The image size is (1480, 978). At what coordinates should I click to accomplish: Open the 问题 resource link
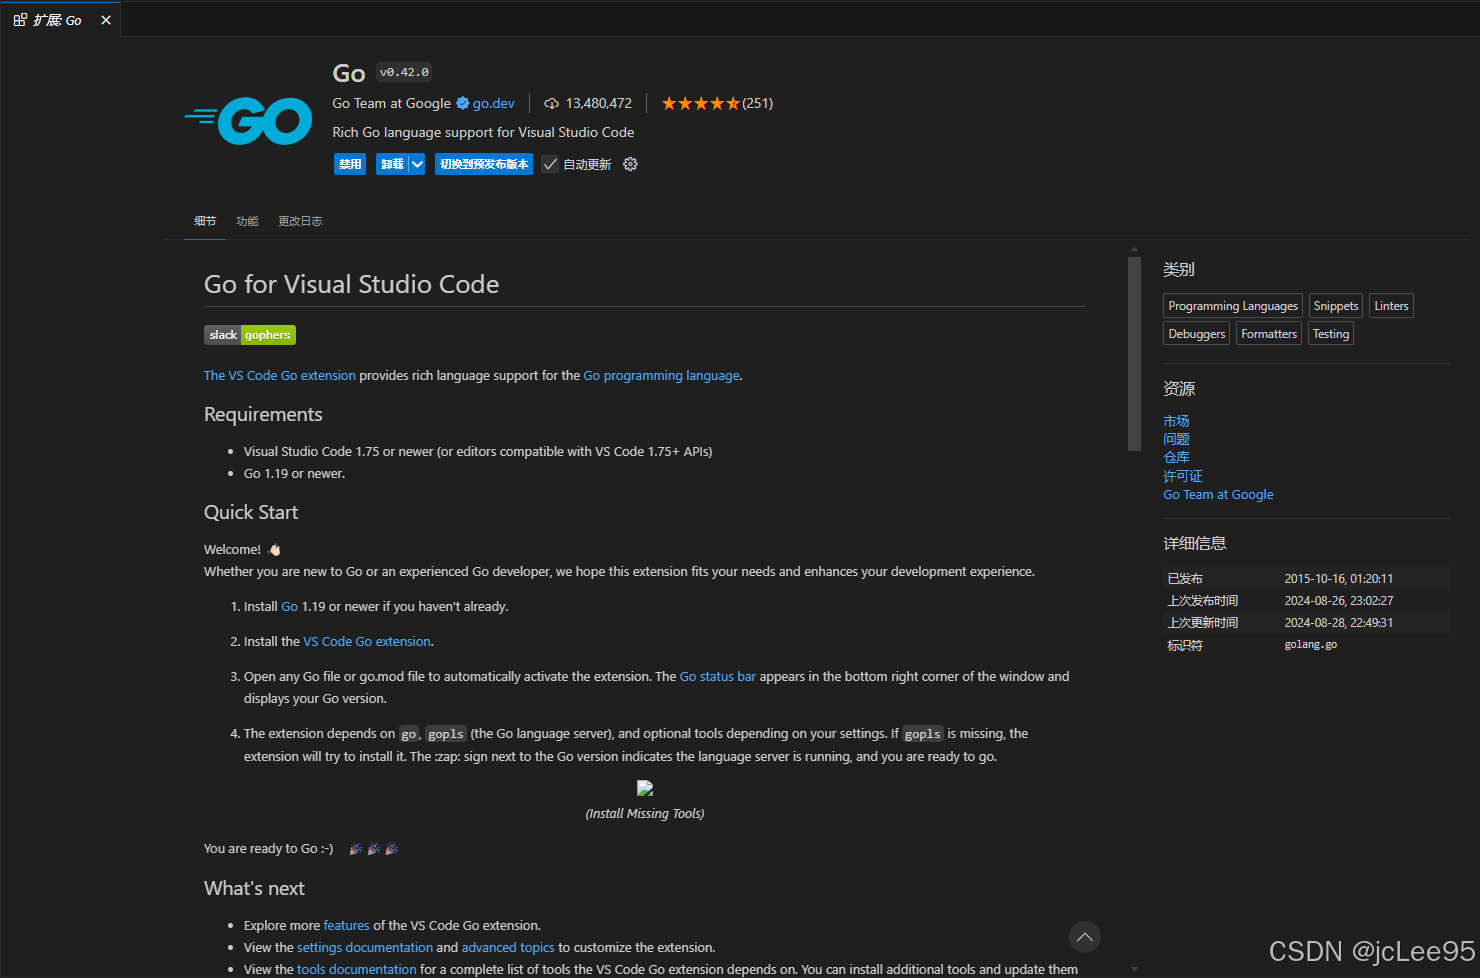click(x=1176, y=440)
